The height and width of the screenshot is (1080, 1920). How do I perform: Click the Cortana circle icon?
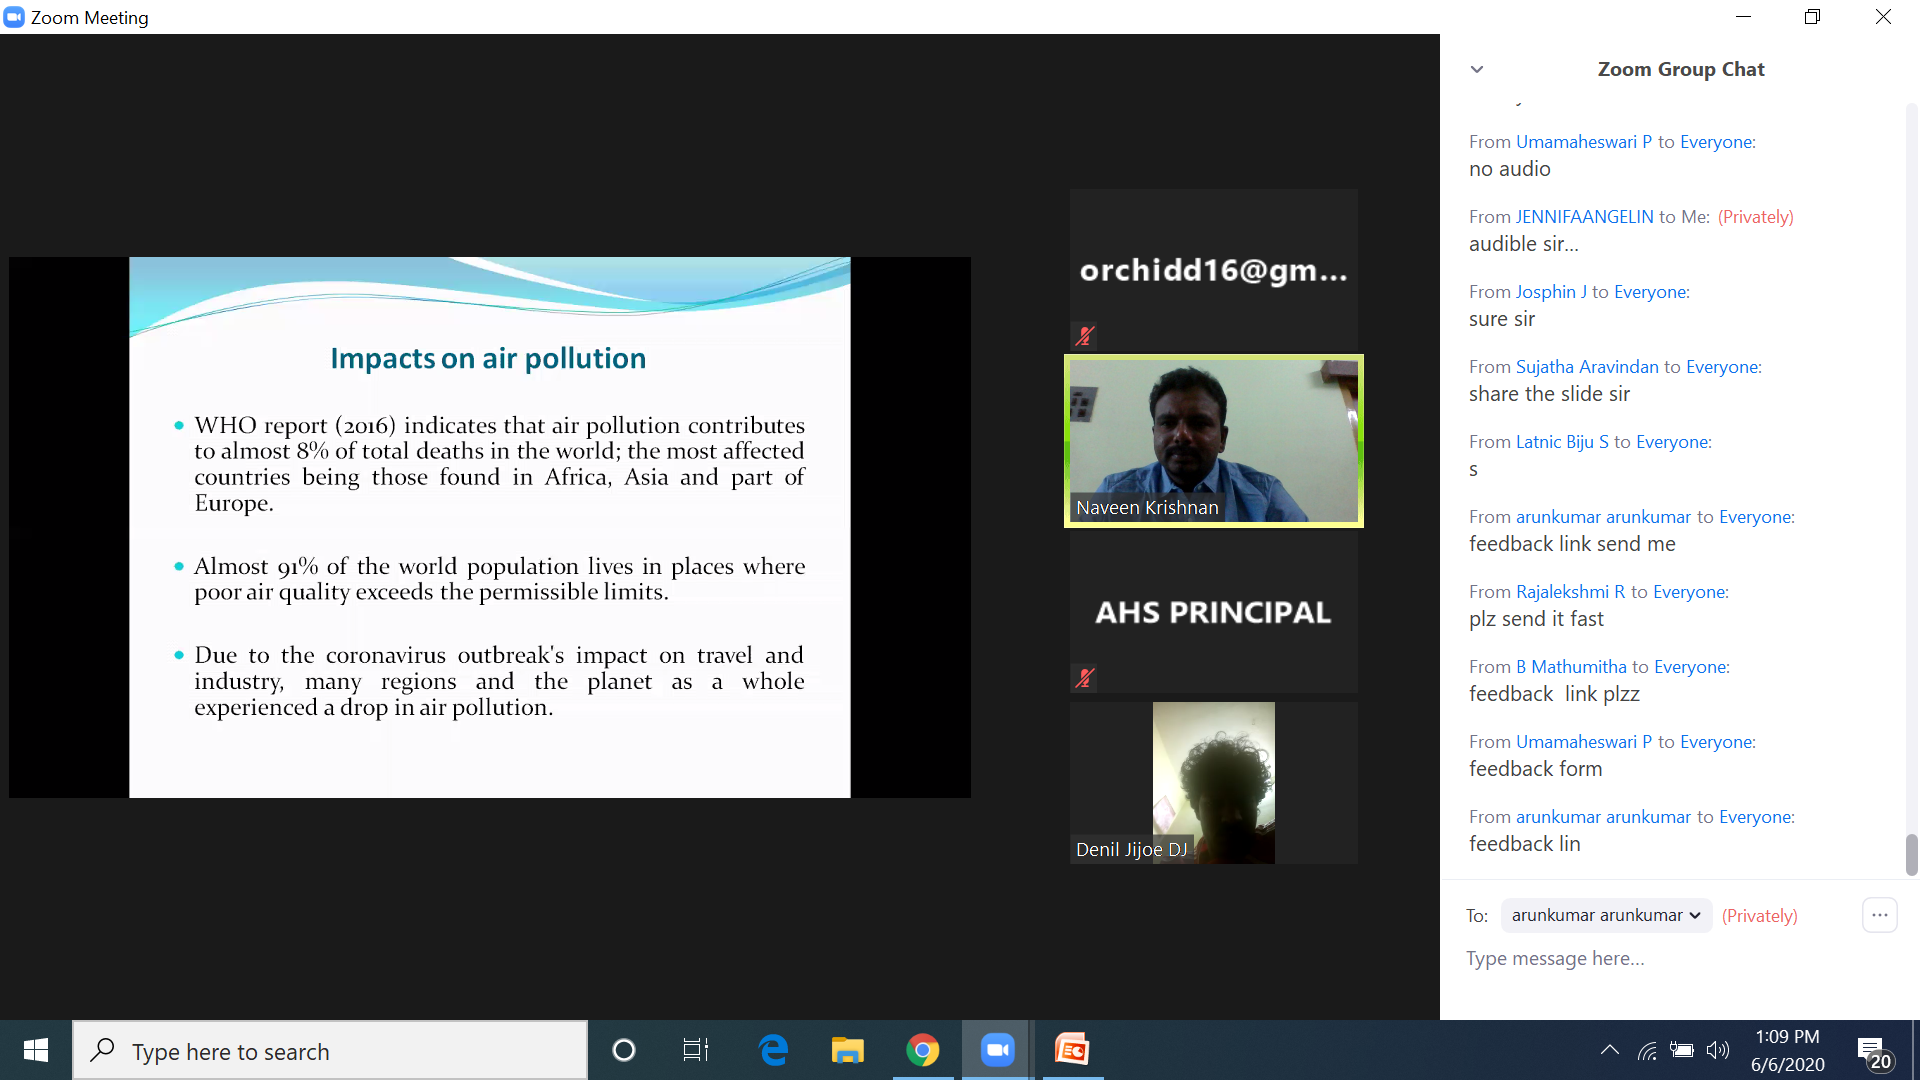[x=623, y=1050]
